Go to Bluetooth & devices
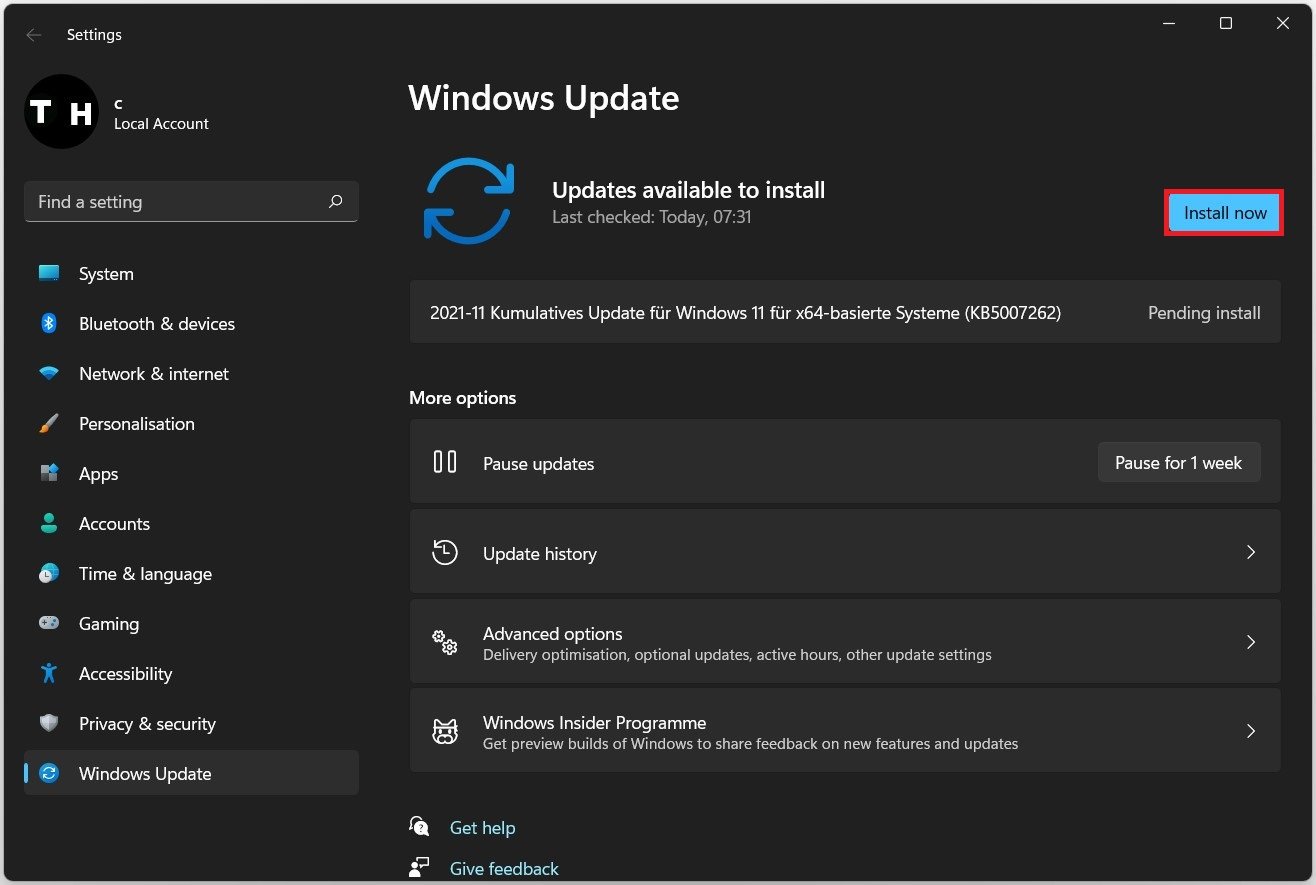 (191, 324)
